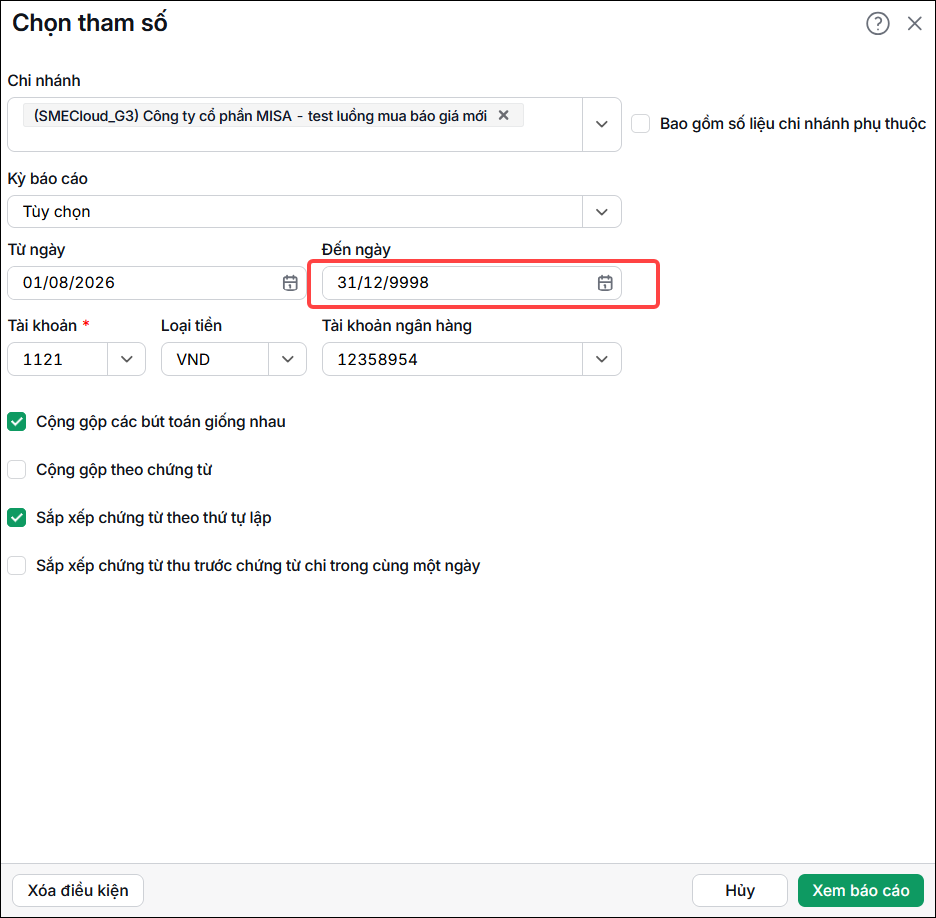
Task: Check Cộng gộp theo chứng từ
Action: tap(17, 470)
